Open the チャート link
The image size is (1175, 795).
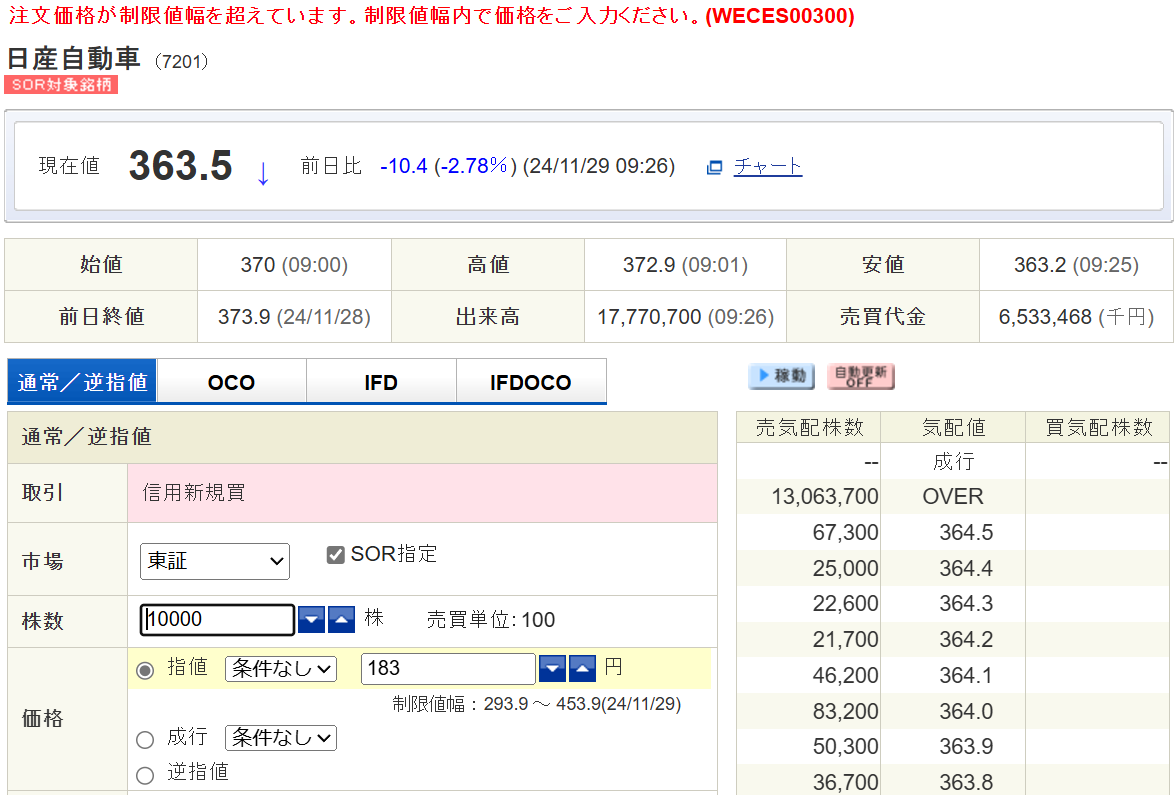[767, 166]
